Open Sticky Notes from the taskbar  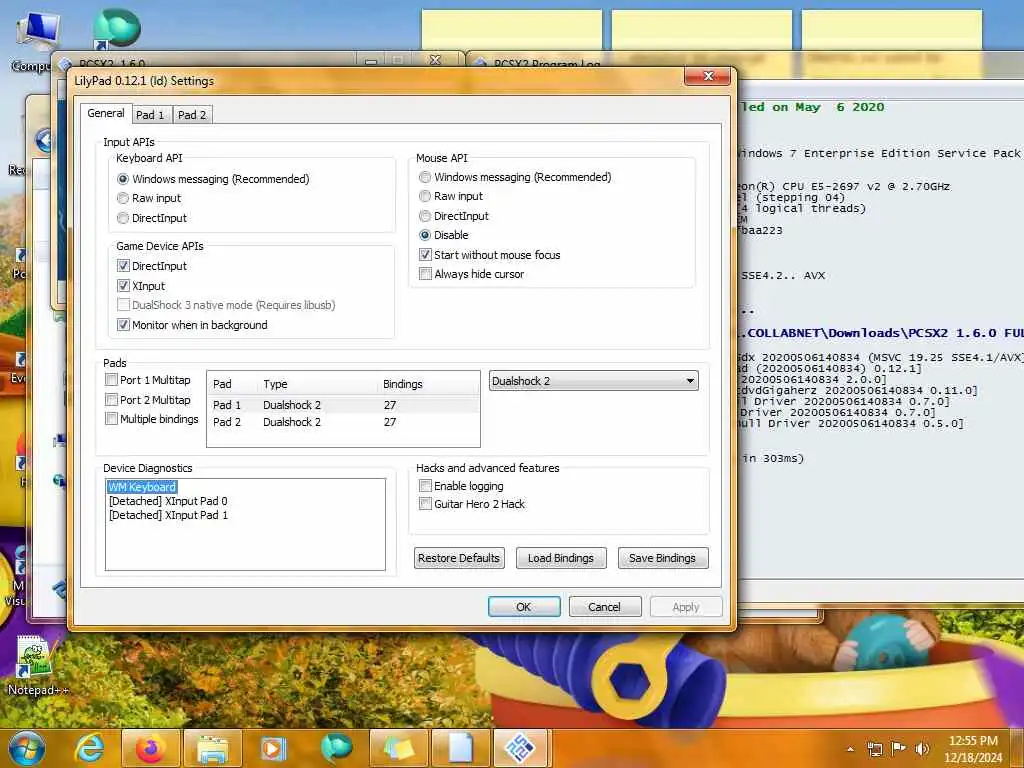pyautogui.click(x=398, y=748)
